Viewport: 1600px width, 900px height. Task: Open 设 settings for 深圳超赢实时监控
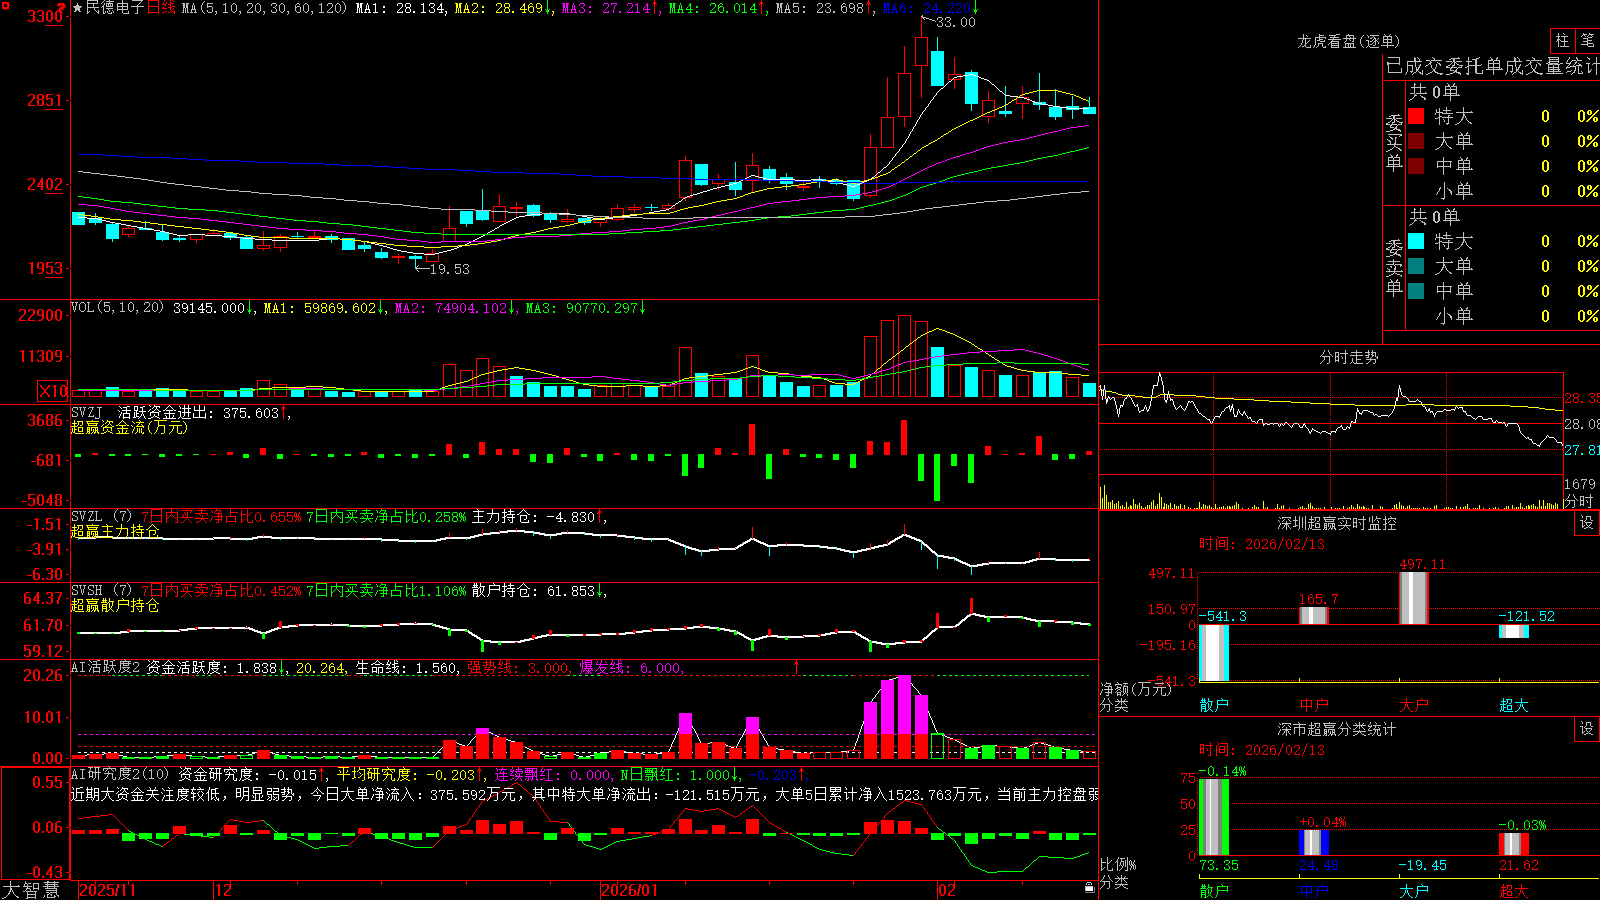[1587, 523]
